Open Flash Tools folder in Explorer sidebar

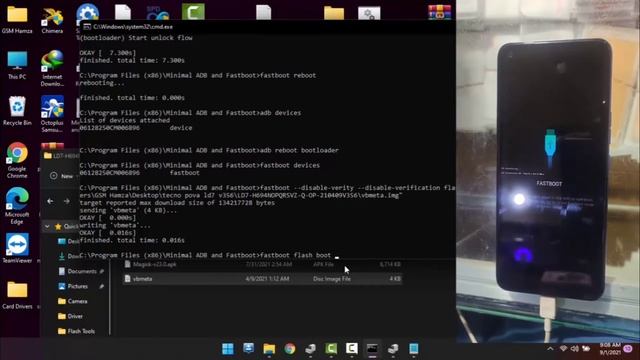(x=76, y=331)
